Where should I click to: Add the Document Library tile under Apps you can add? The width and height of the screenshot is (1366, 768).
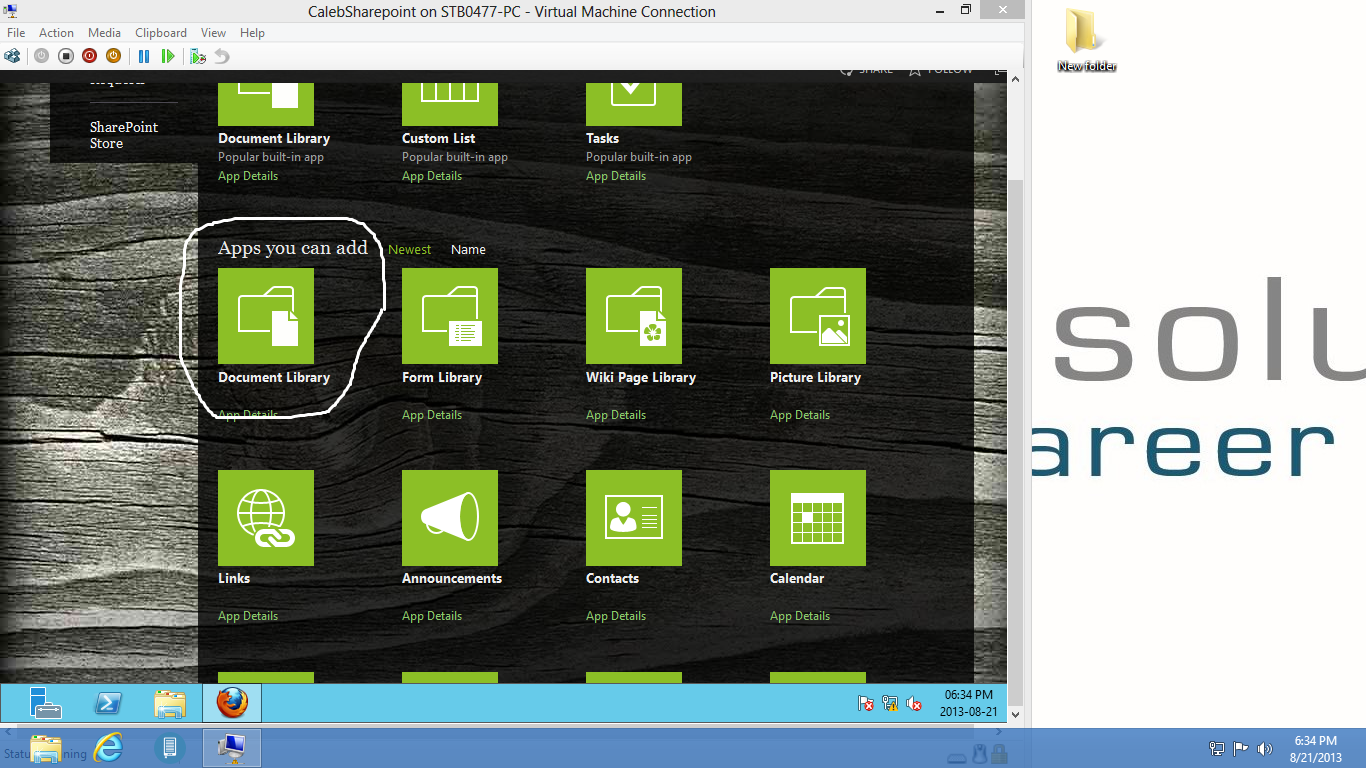(266, 316)
